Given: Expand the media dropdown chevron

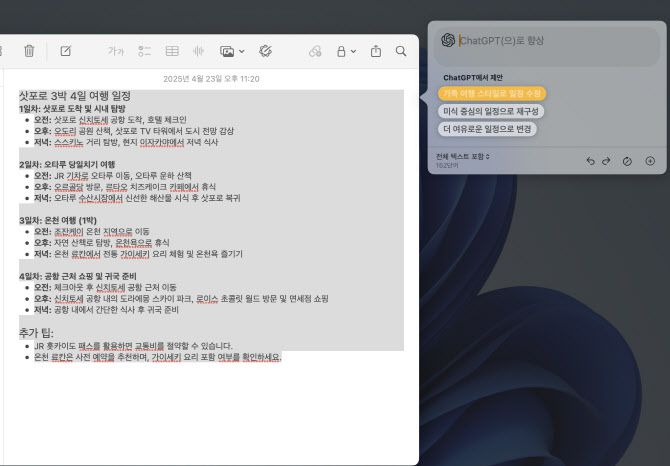Looking at the screenshot, I should coord(241,51).
